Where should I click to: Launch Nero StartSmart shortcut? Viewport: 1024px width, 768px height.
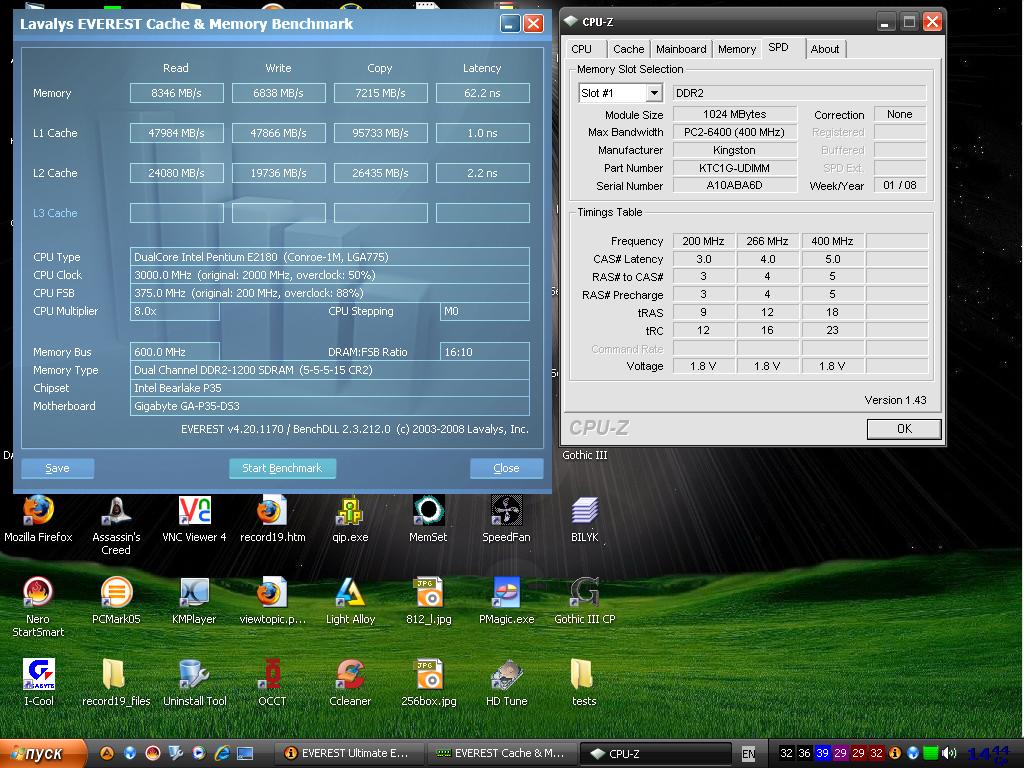[x=38, y=607]
